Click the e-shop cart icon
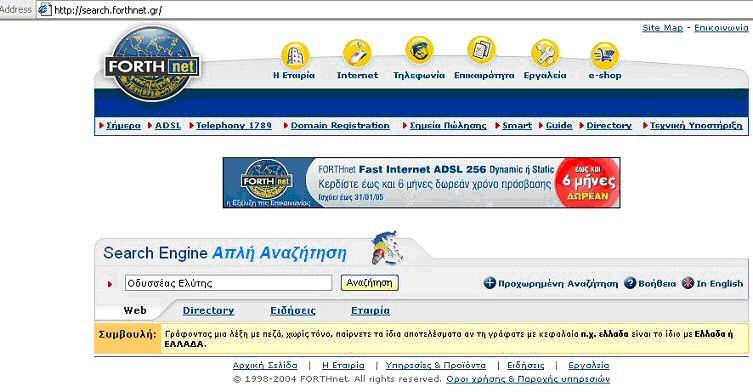 point(605,55)
